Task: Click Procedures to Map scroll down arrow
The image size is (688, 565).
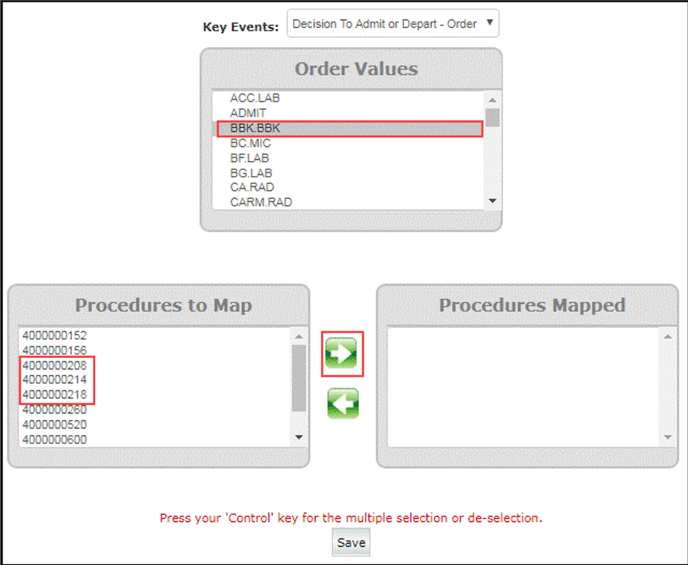Action: tap(299, 437)
